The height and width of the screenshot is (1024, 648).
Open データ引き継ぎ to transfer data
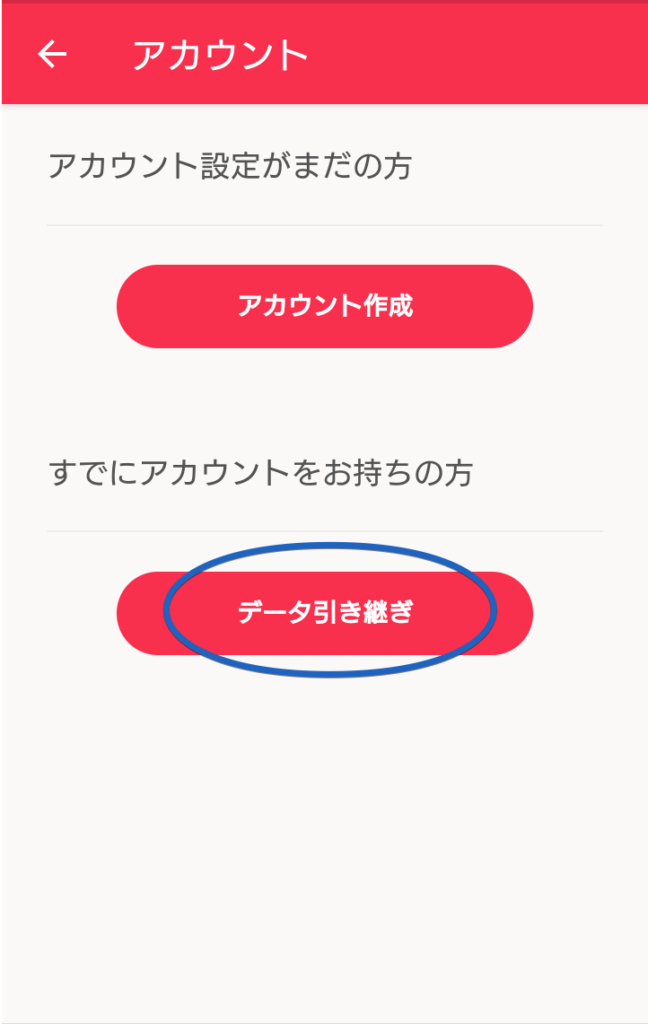325,613
